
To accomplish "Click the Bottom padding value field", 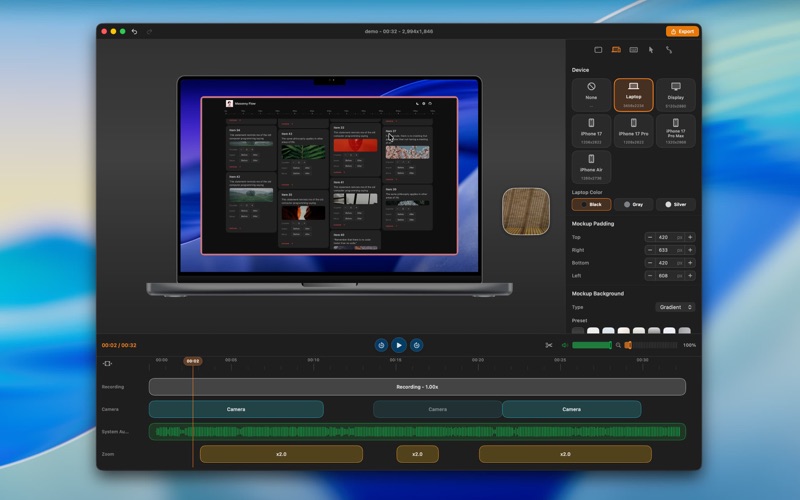I will pyautogui.click(x=669, y=263).
